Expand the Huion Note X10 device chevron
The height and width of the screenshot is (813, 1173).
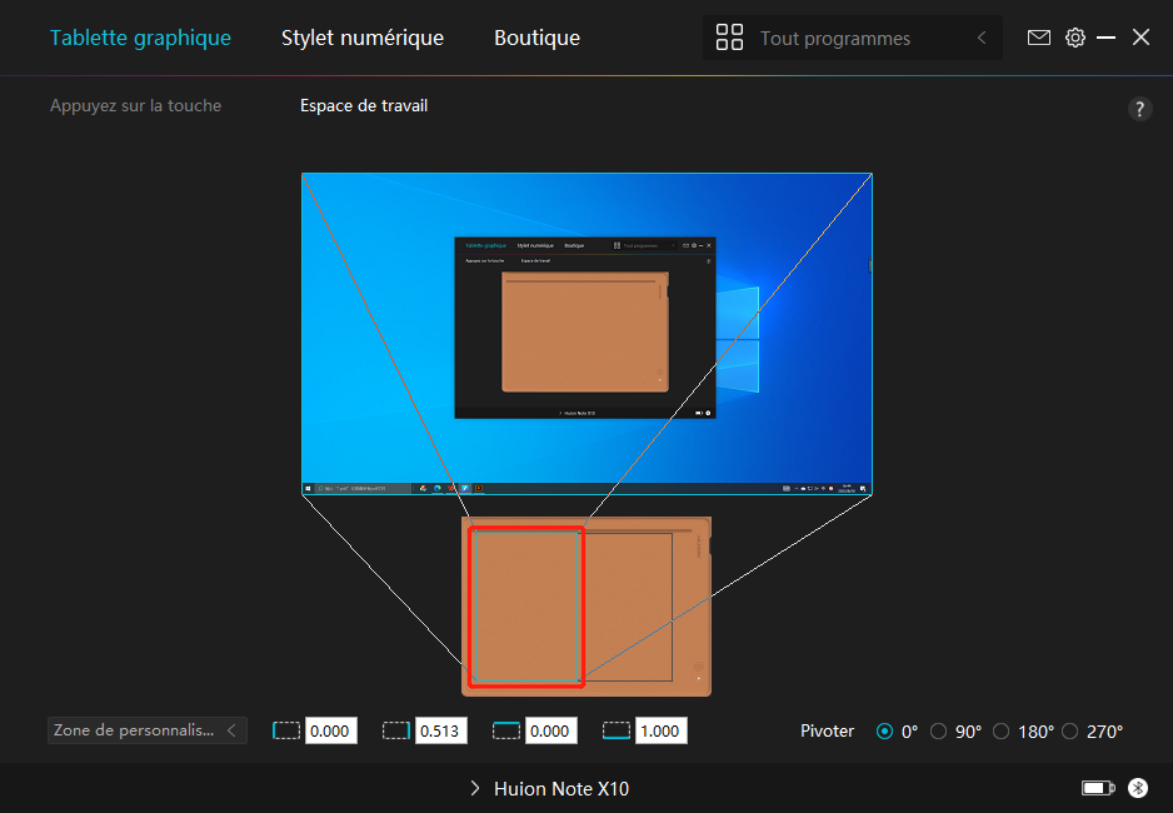pos(475,789)
